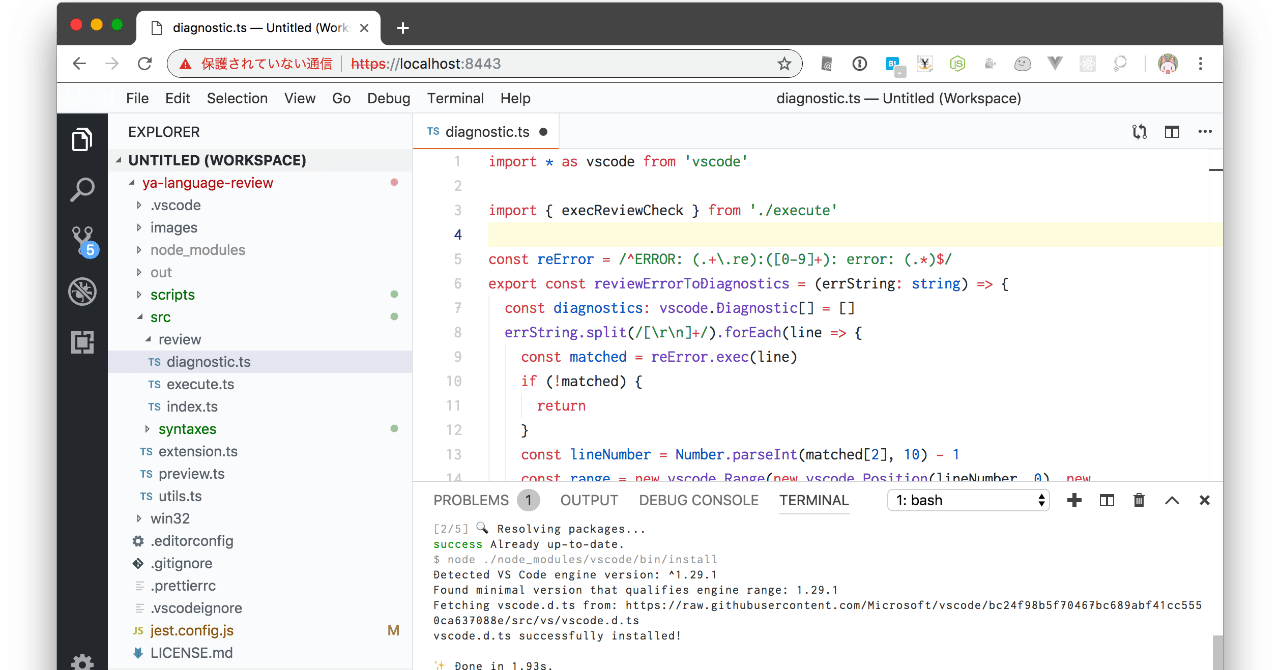Split the terminal panel
The height and width of the screenshot is (670, 1280).
tap(1106, 500)
